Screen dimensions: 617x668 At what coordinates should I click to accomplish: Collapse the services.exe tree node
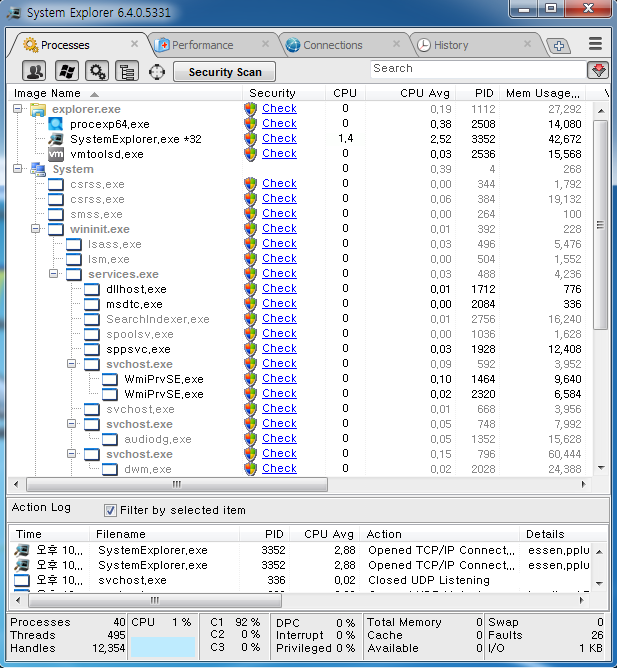point(53,274)
